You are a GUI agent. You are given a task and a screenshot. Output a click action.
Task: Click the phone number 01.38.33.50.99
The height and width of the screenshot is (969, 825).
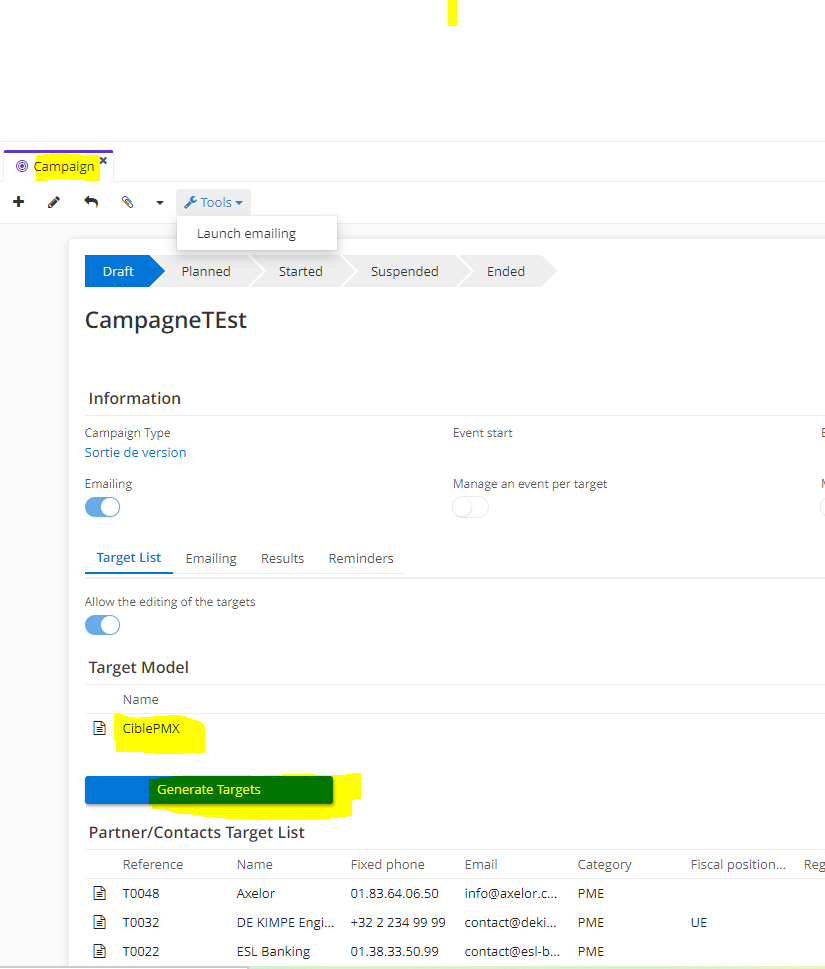[x=394, y=952]
